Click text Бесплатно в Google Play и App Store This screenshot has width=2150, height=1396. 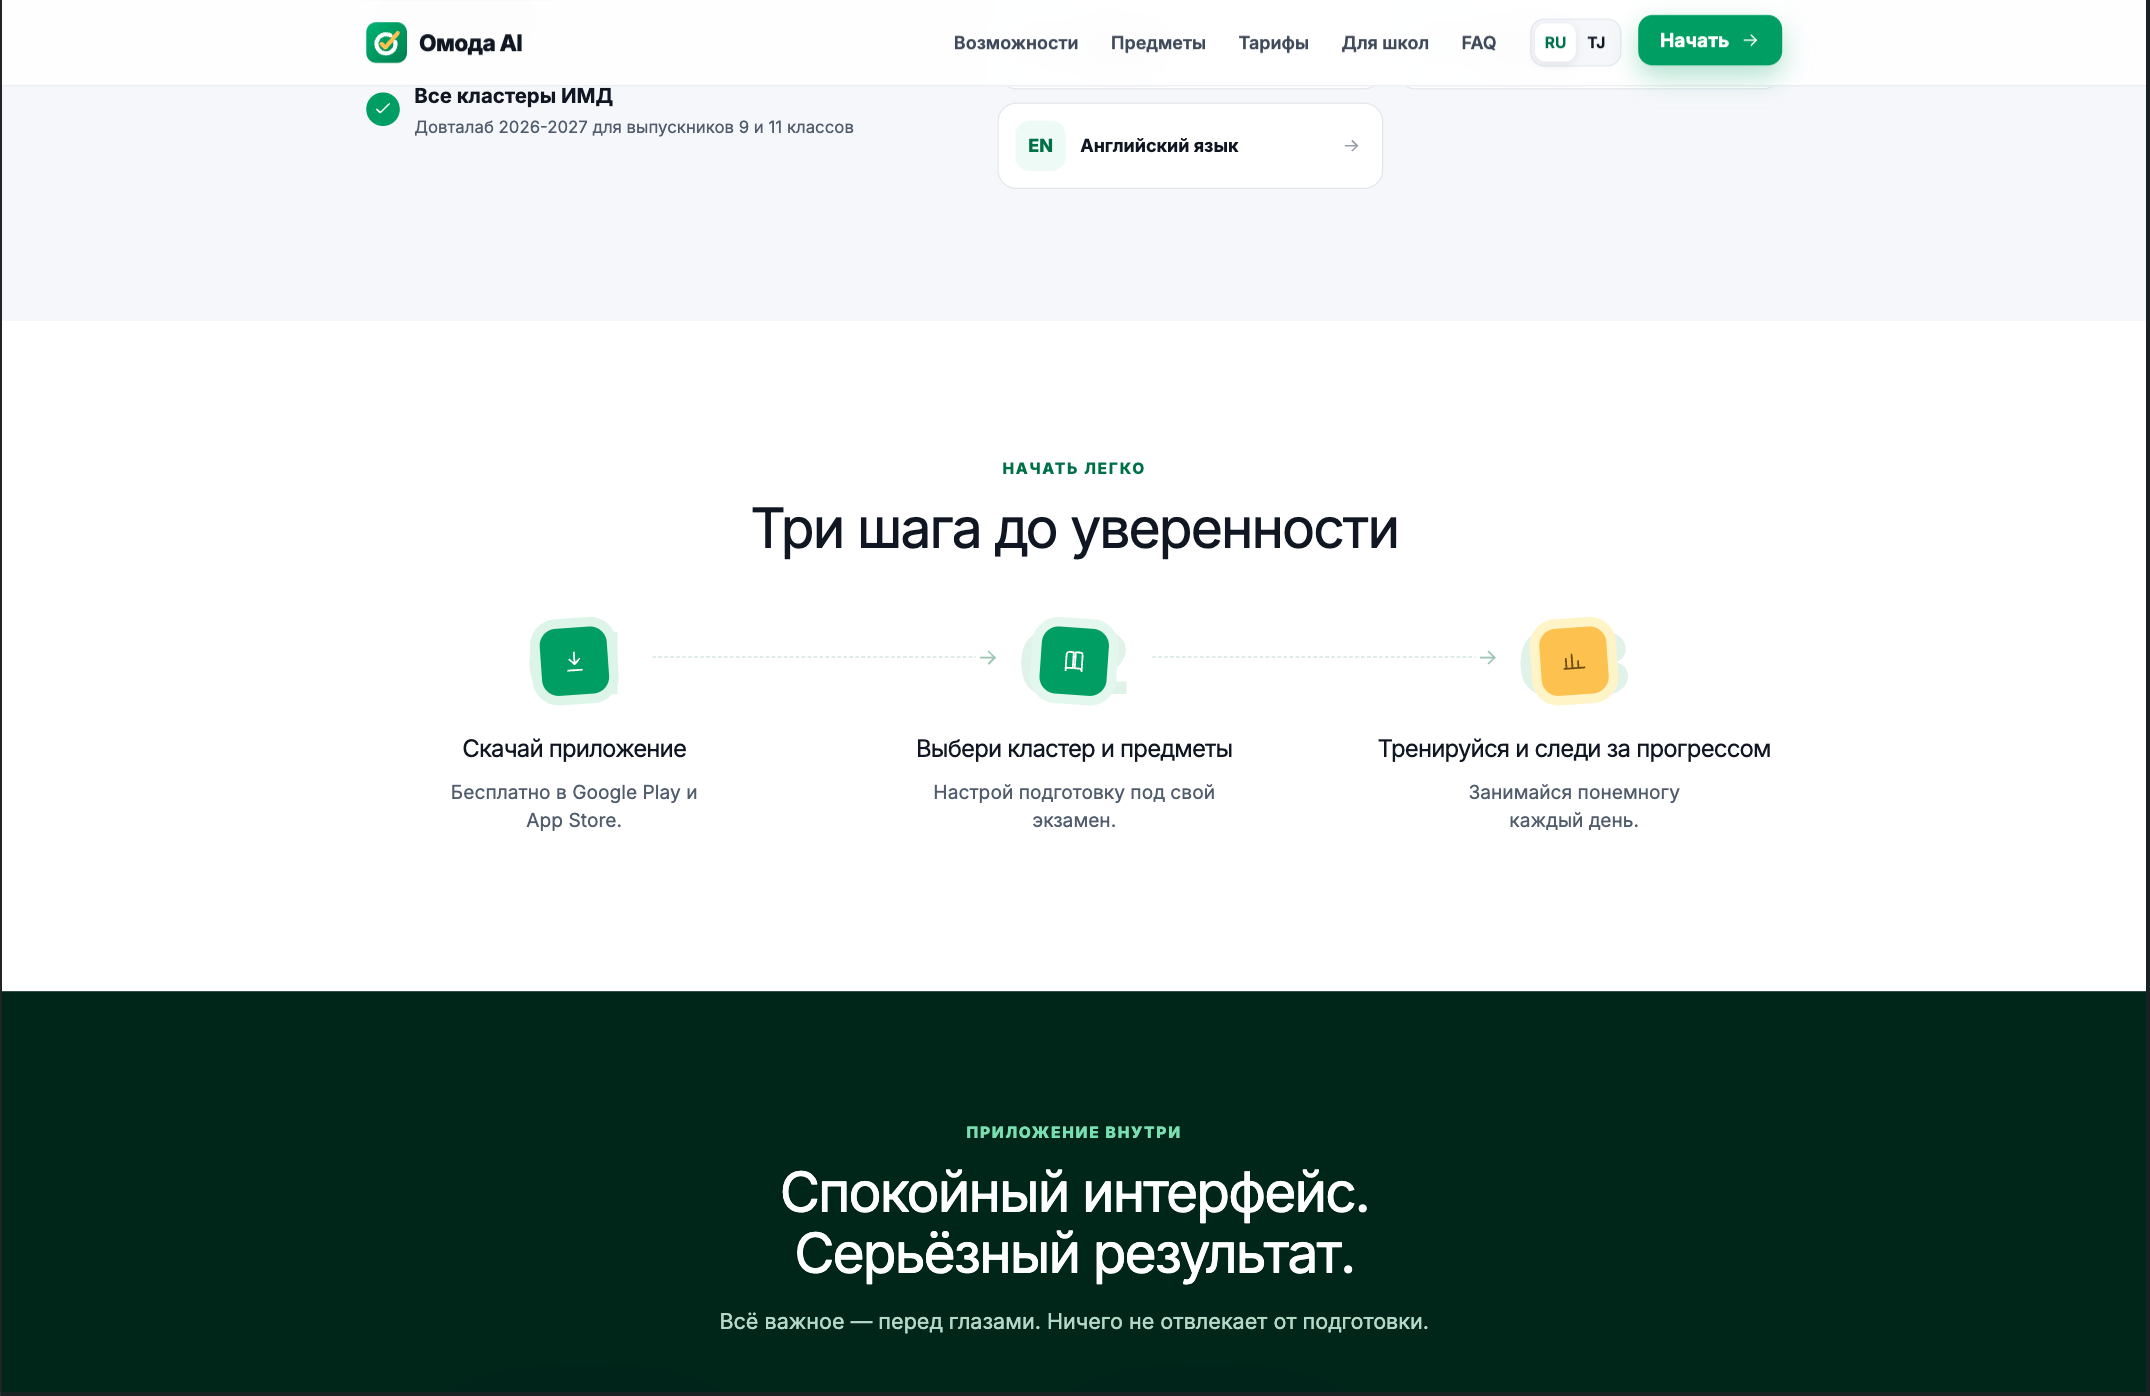(x=574, y=806)
